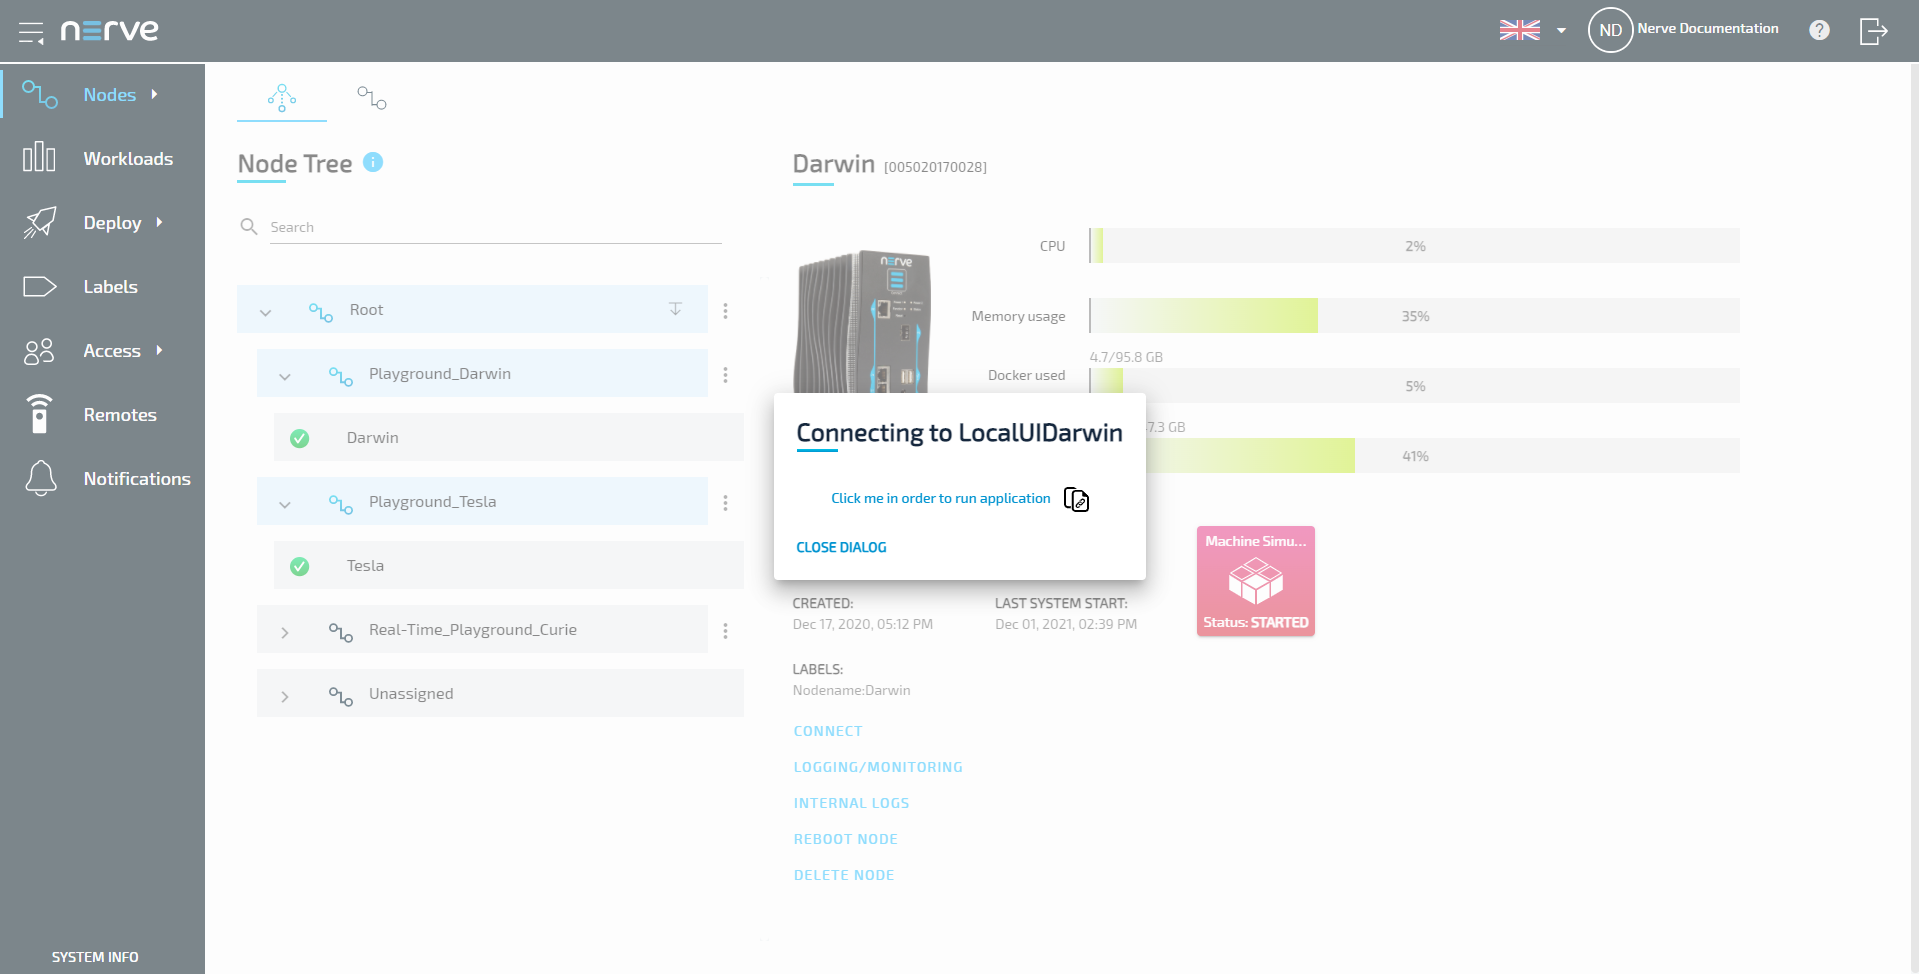Viewport: 1919px width, 974px height.
Task: Select the Tesla node in tree
Action: [x=366, y=566]
